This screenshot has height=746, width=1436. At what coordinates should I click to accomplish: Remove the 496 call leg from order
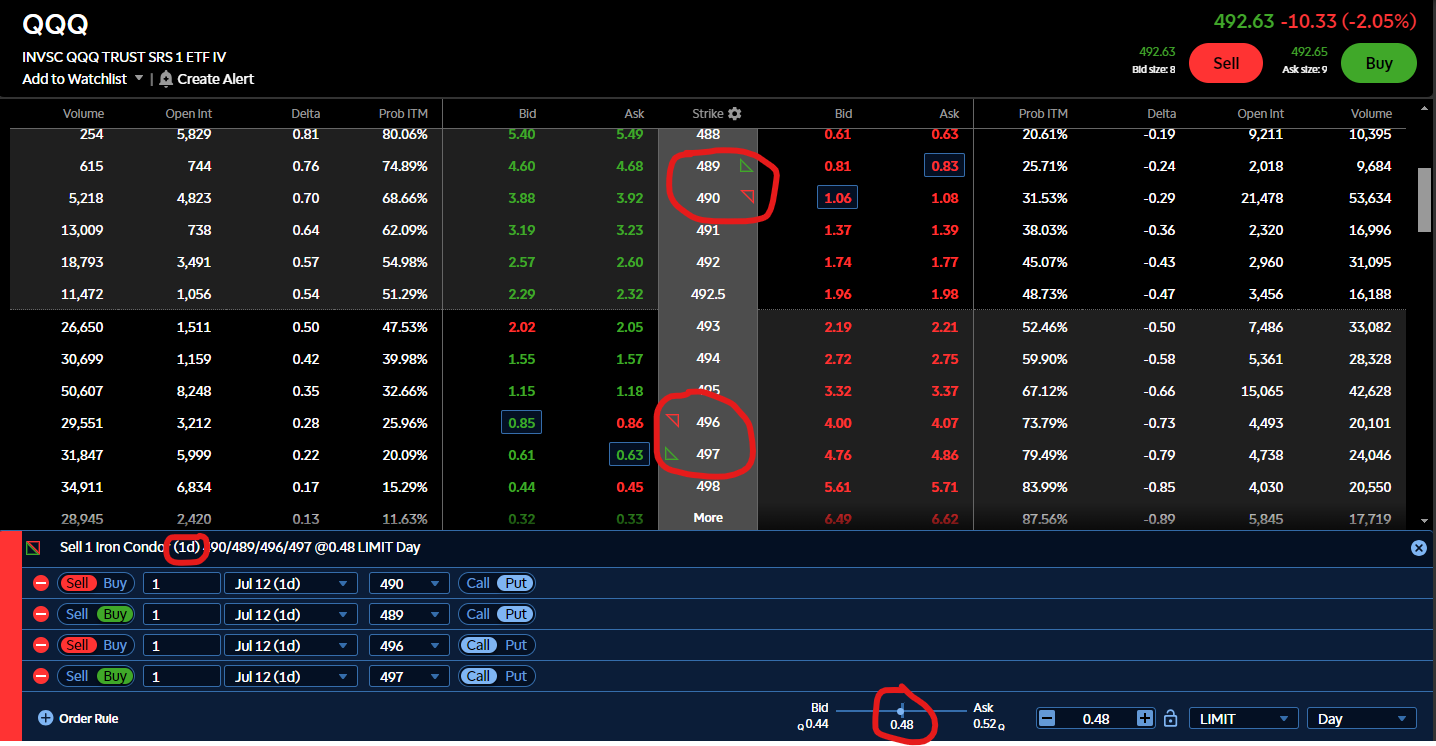[x=41, y=645]
